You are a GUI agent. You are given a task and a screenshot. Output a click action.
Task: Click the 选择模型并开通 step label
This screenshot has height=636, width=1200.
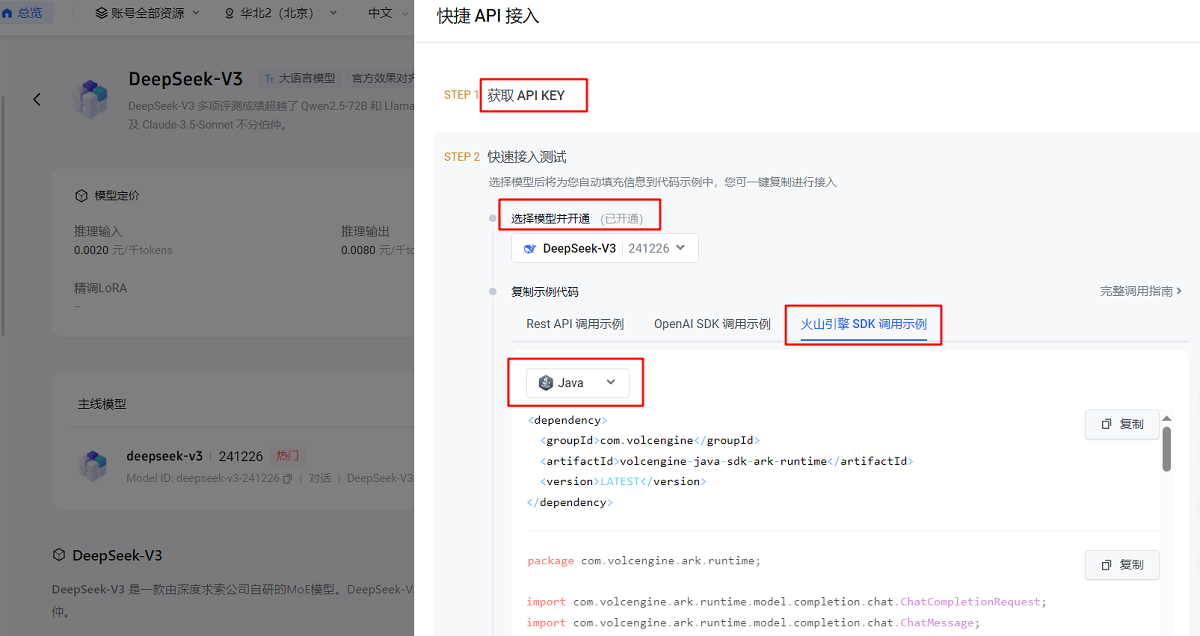(551, 218)
